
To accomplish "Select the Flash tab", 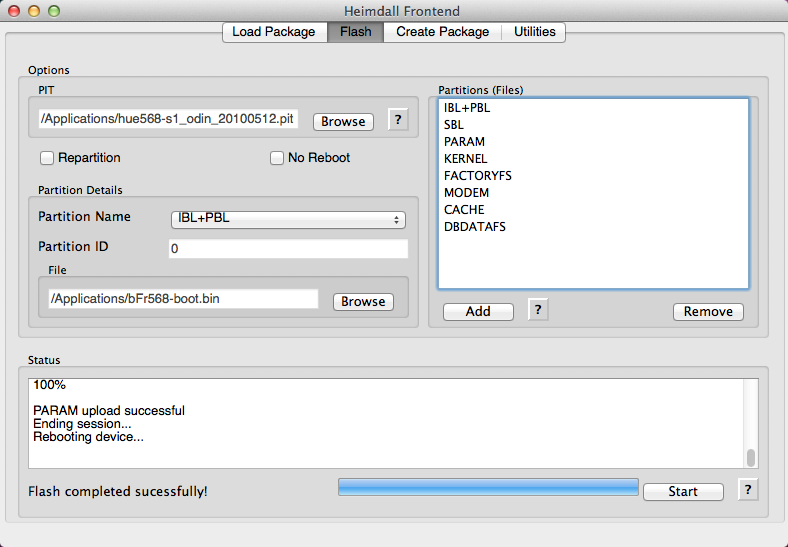I will (355, 32).
